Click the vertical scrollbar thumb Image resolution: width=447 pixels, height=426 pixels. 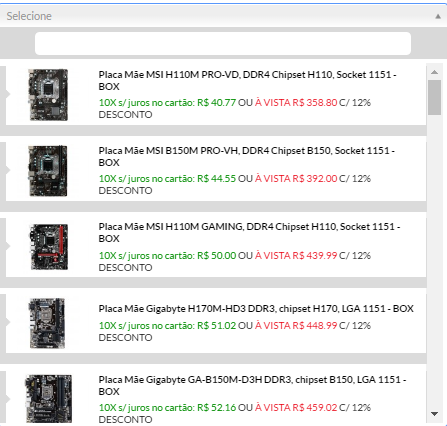434,97
